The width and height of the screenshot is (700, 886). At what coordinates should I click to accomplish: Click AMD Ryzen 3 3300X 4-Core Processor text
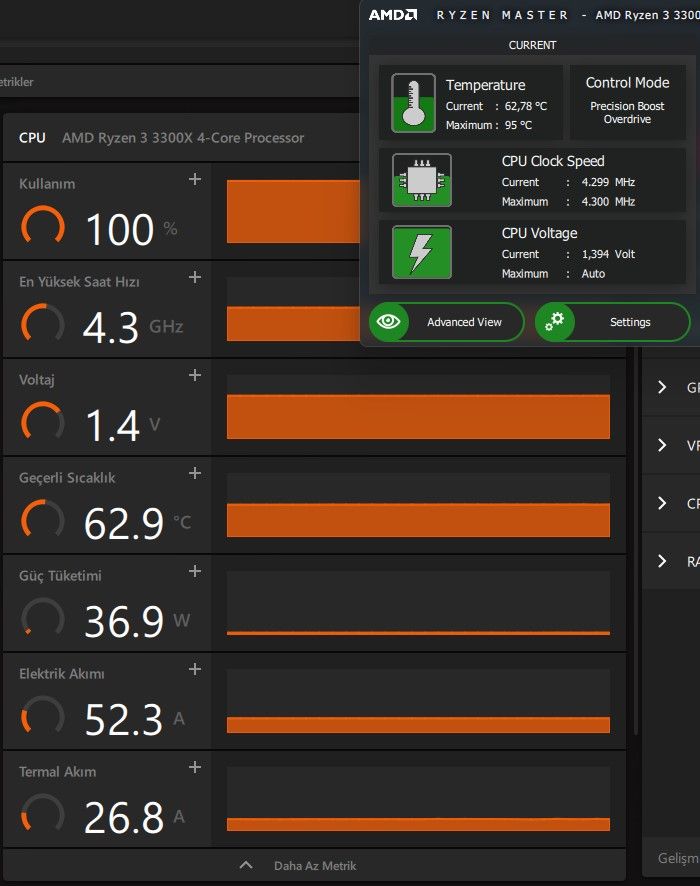[183, 138]
